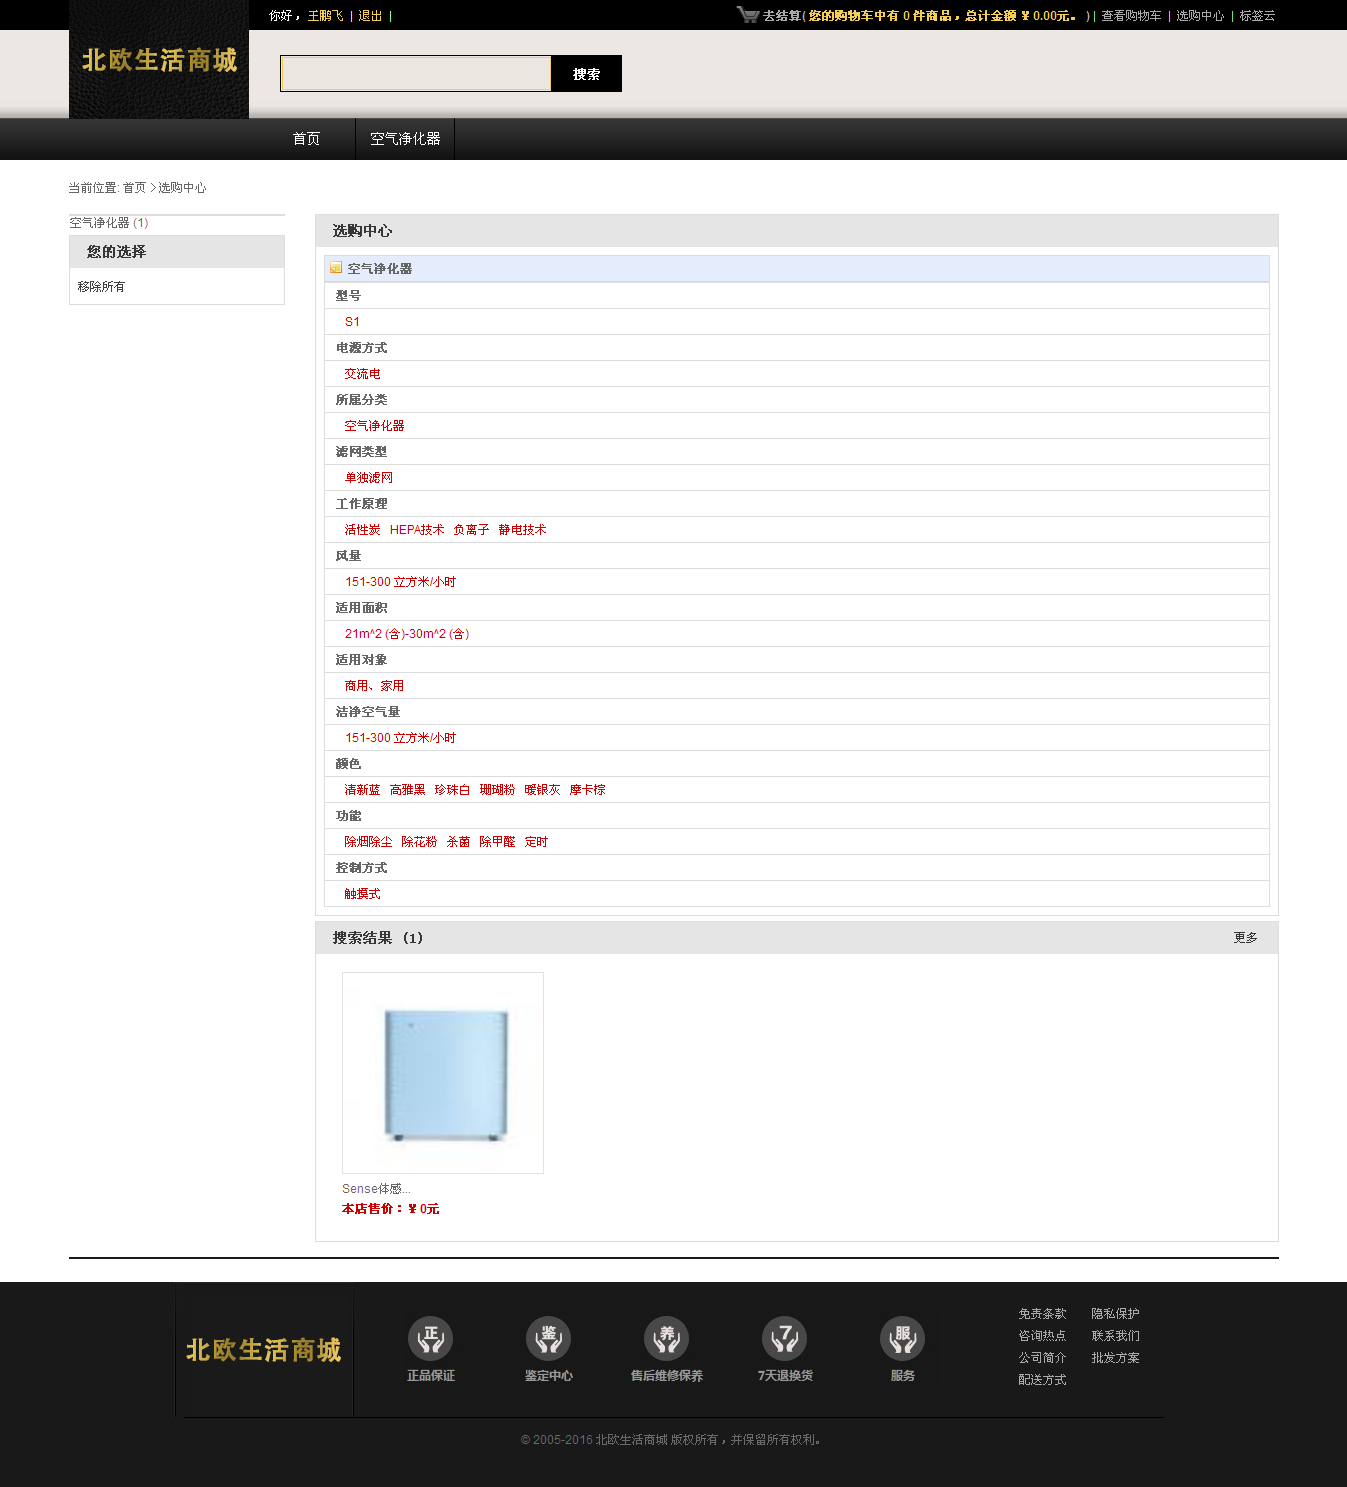Click the 首页 breadcrumb link

click(x=134, y=187)
